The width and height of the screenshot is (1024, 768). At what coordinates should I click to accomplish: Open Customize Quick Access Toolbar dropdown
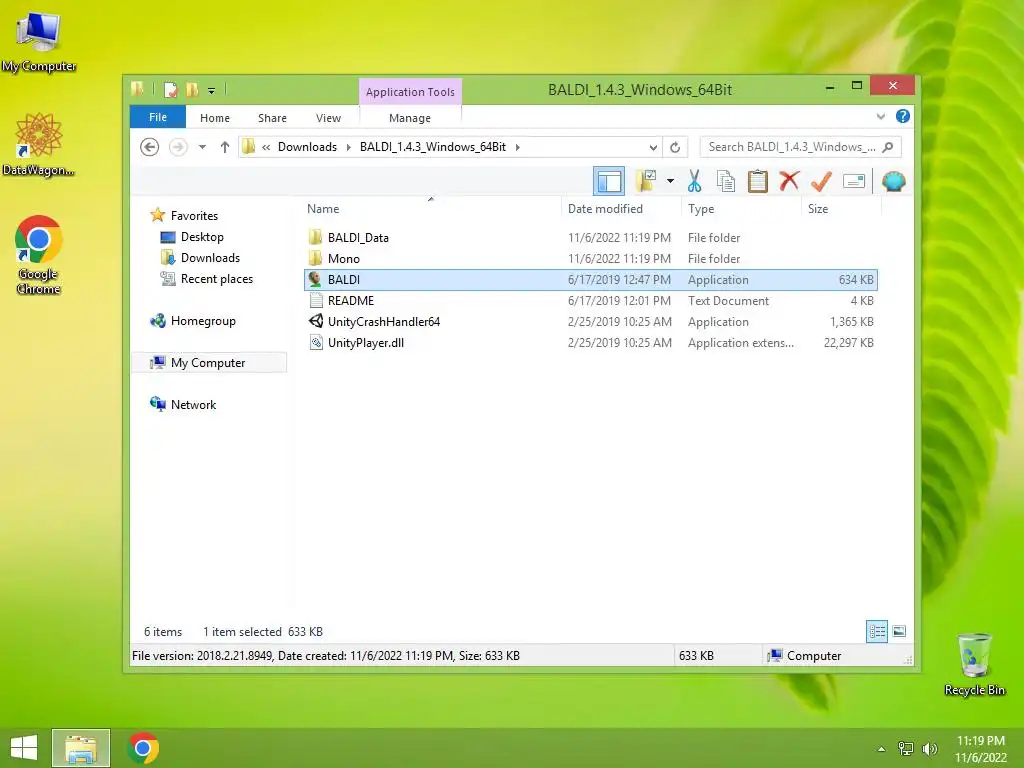pyautogui.click(x=211, y=91)
